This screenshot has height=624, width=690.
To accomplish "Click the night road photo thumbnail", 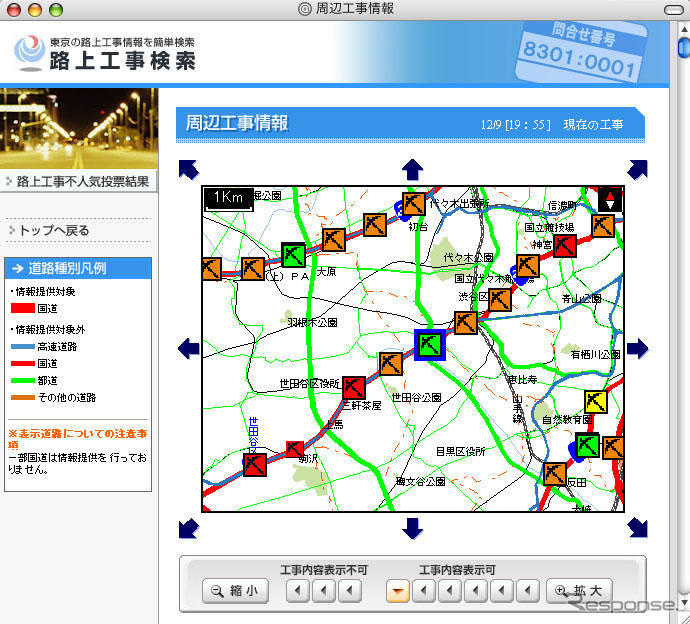I will point(79,128).
